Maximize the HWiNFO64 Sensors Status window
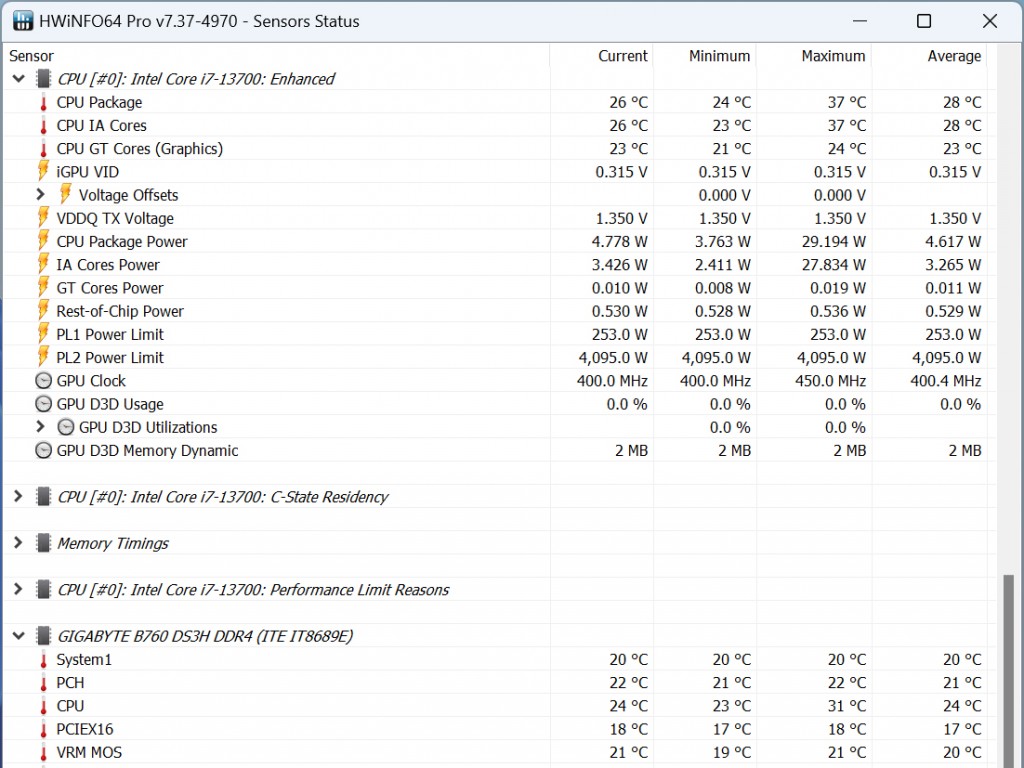Viewport: 1024px width, 768px height. (924, 21)
